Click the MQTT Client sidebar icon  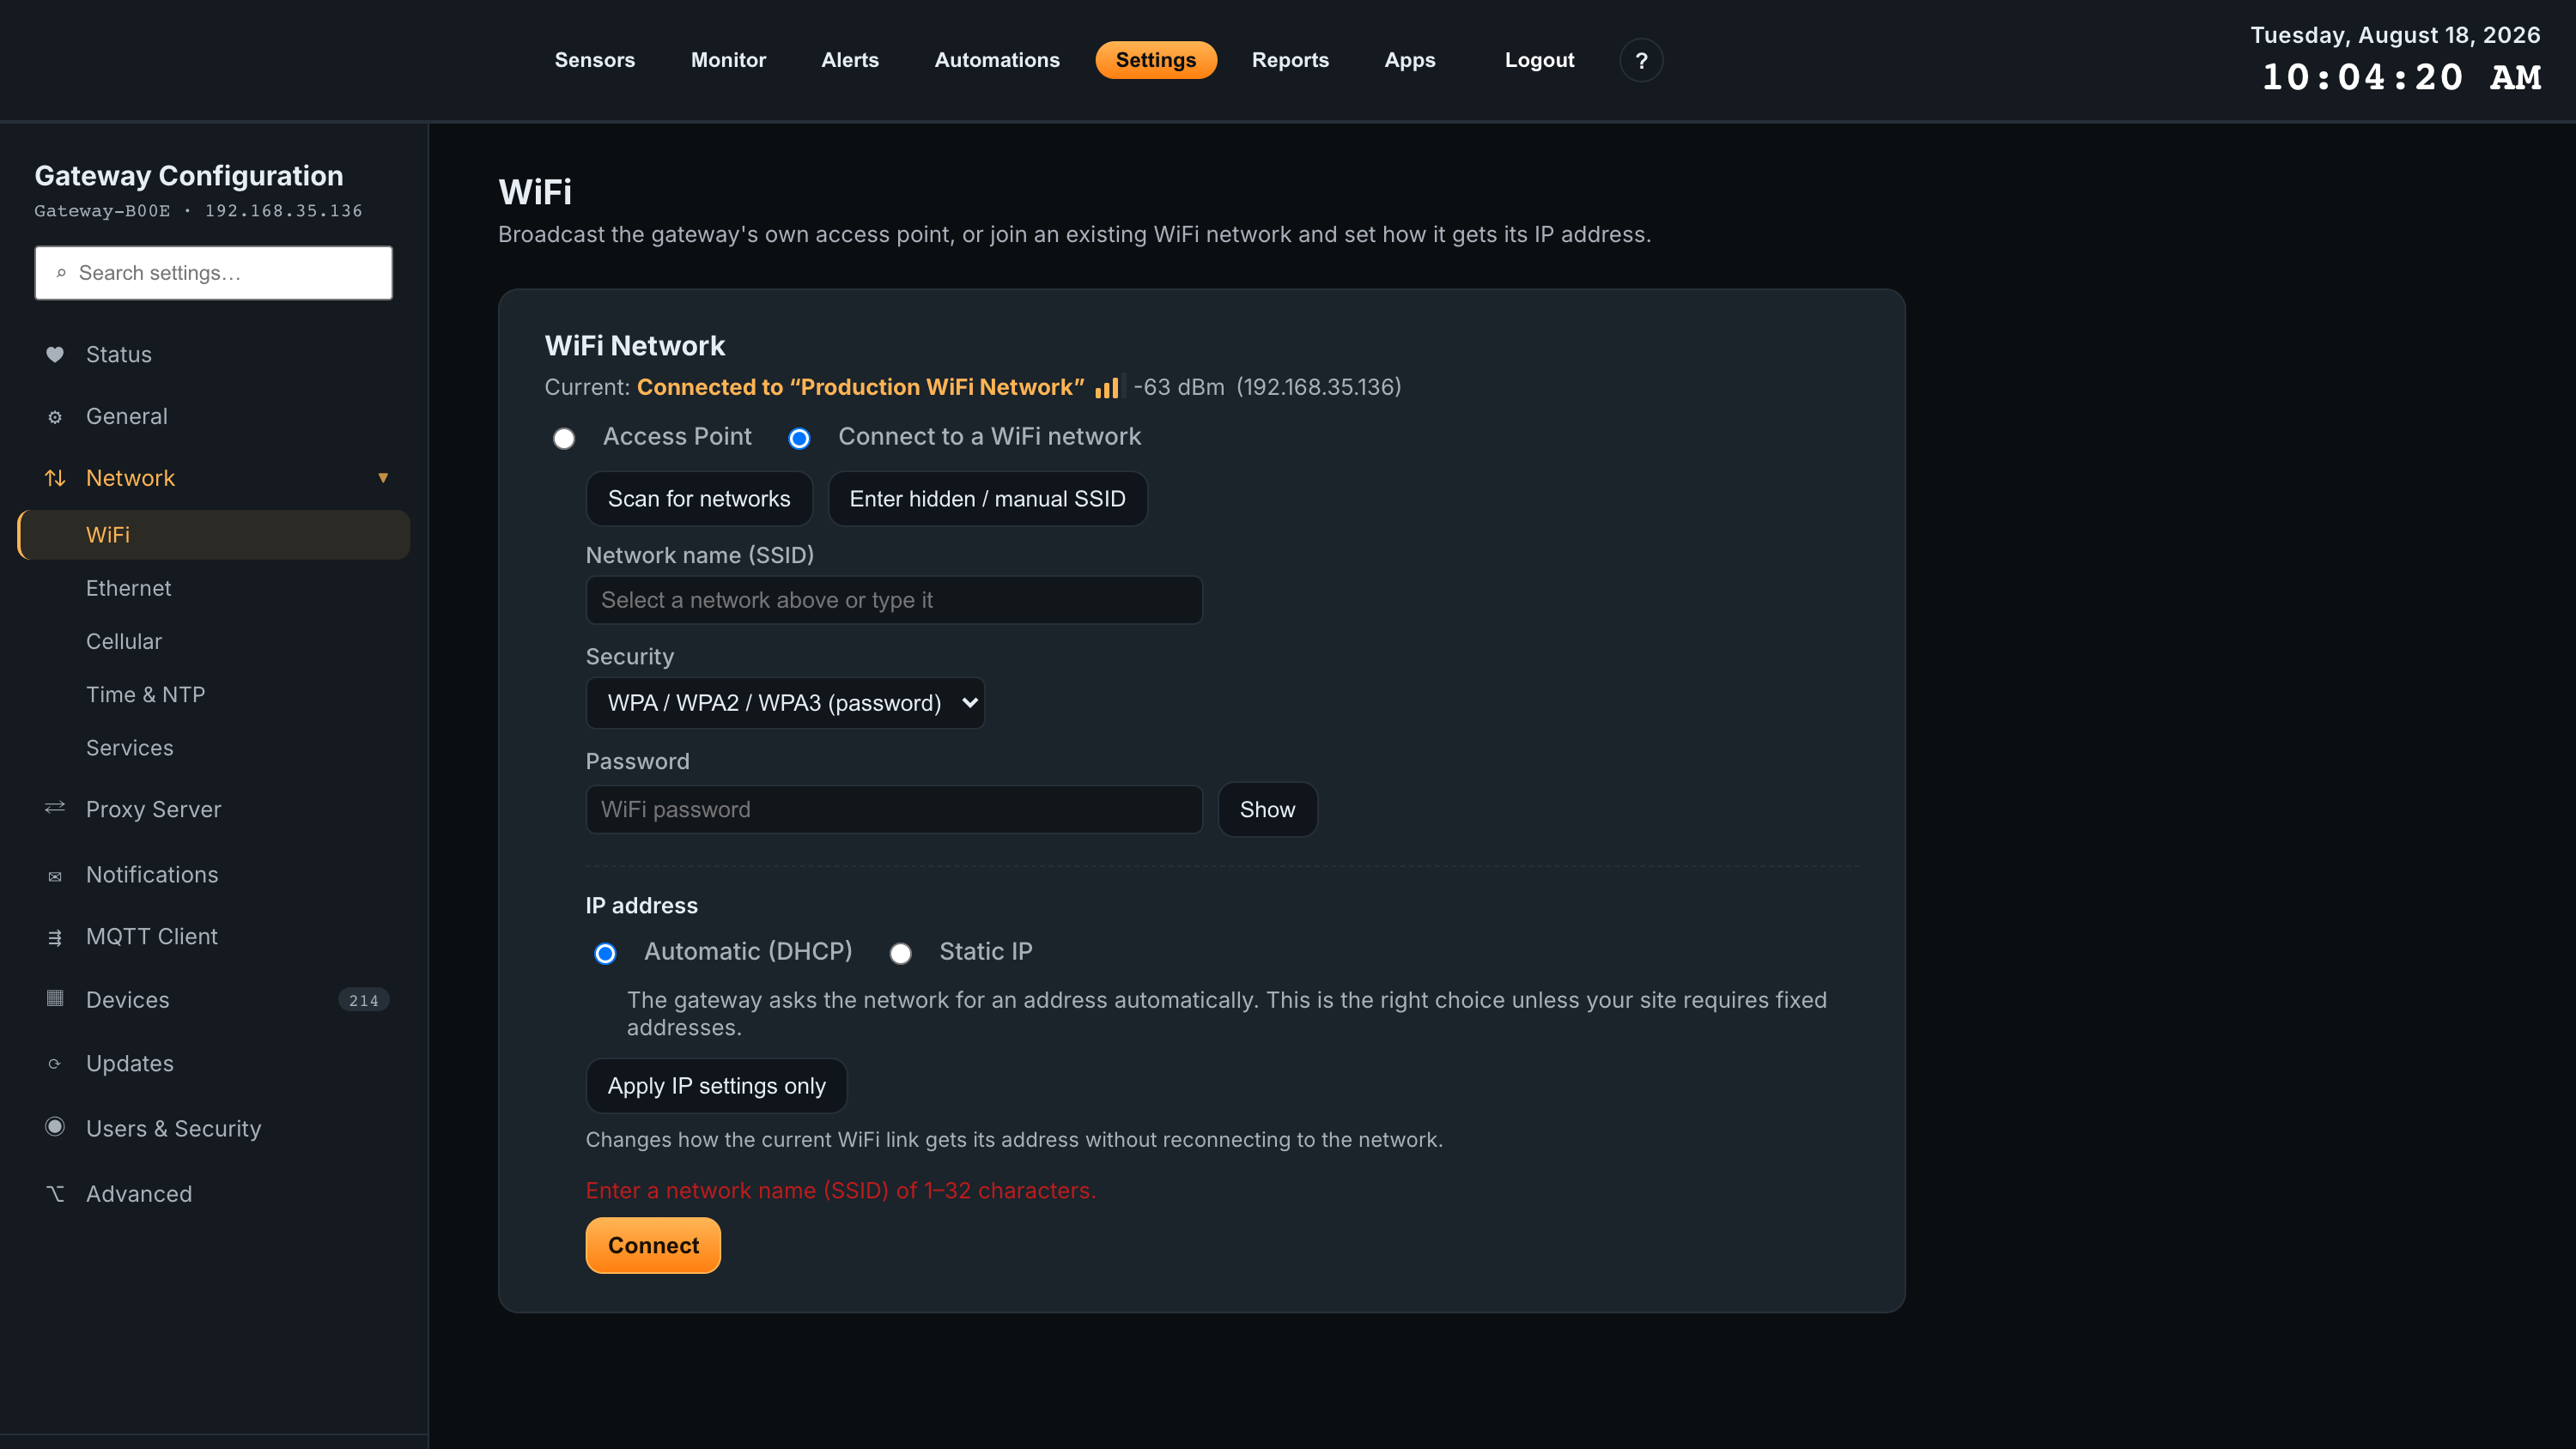tap(55, 937)
